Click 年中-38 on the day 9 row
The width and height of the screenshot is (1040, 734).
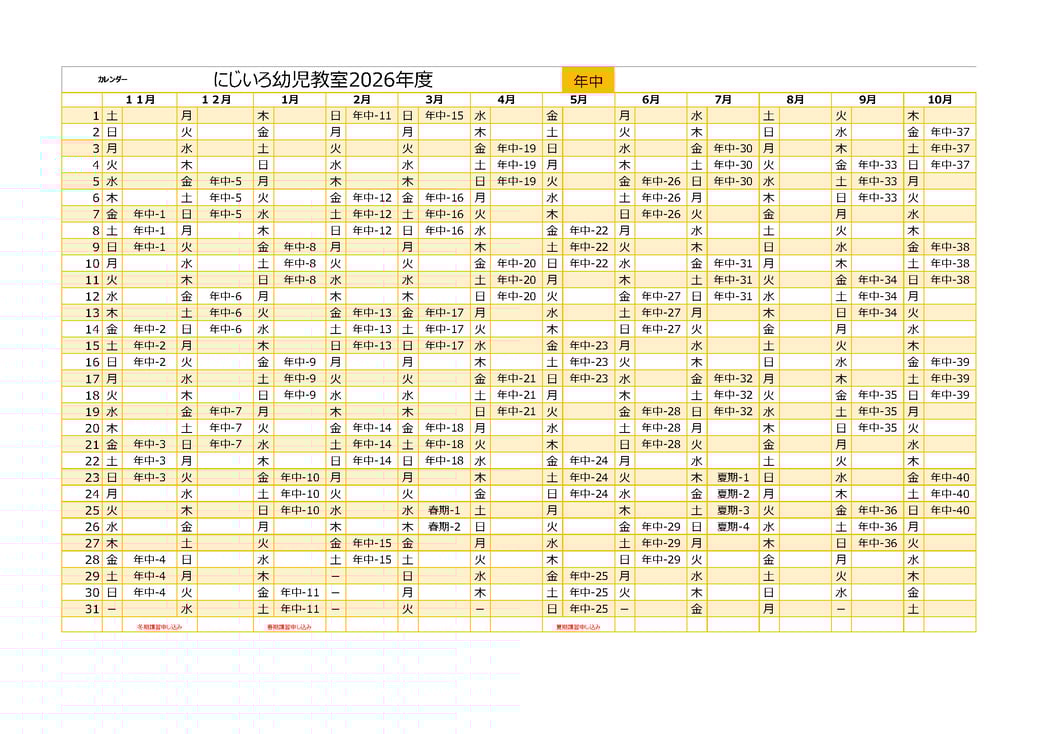click(x=950, y=247)
